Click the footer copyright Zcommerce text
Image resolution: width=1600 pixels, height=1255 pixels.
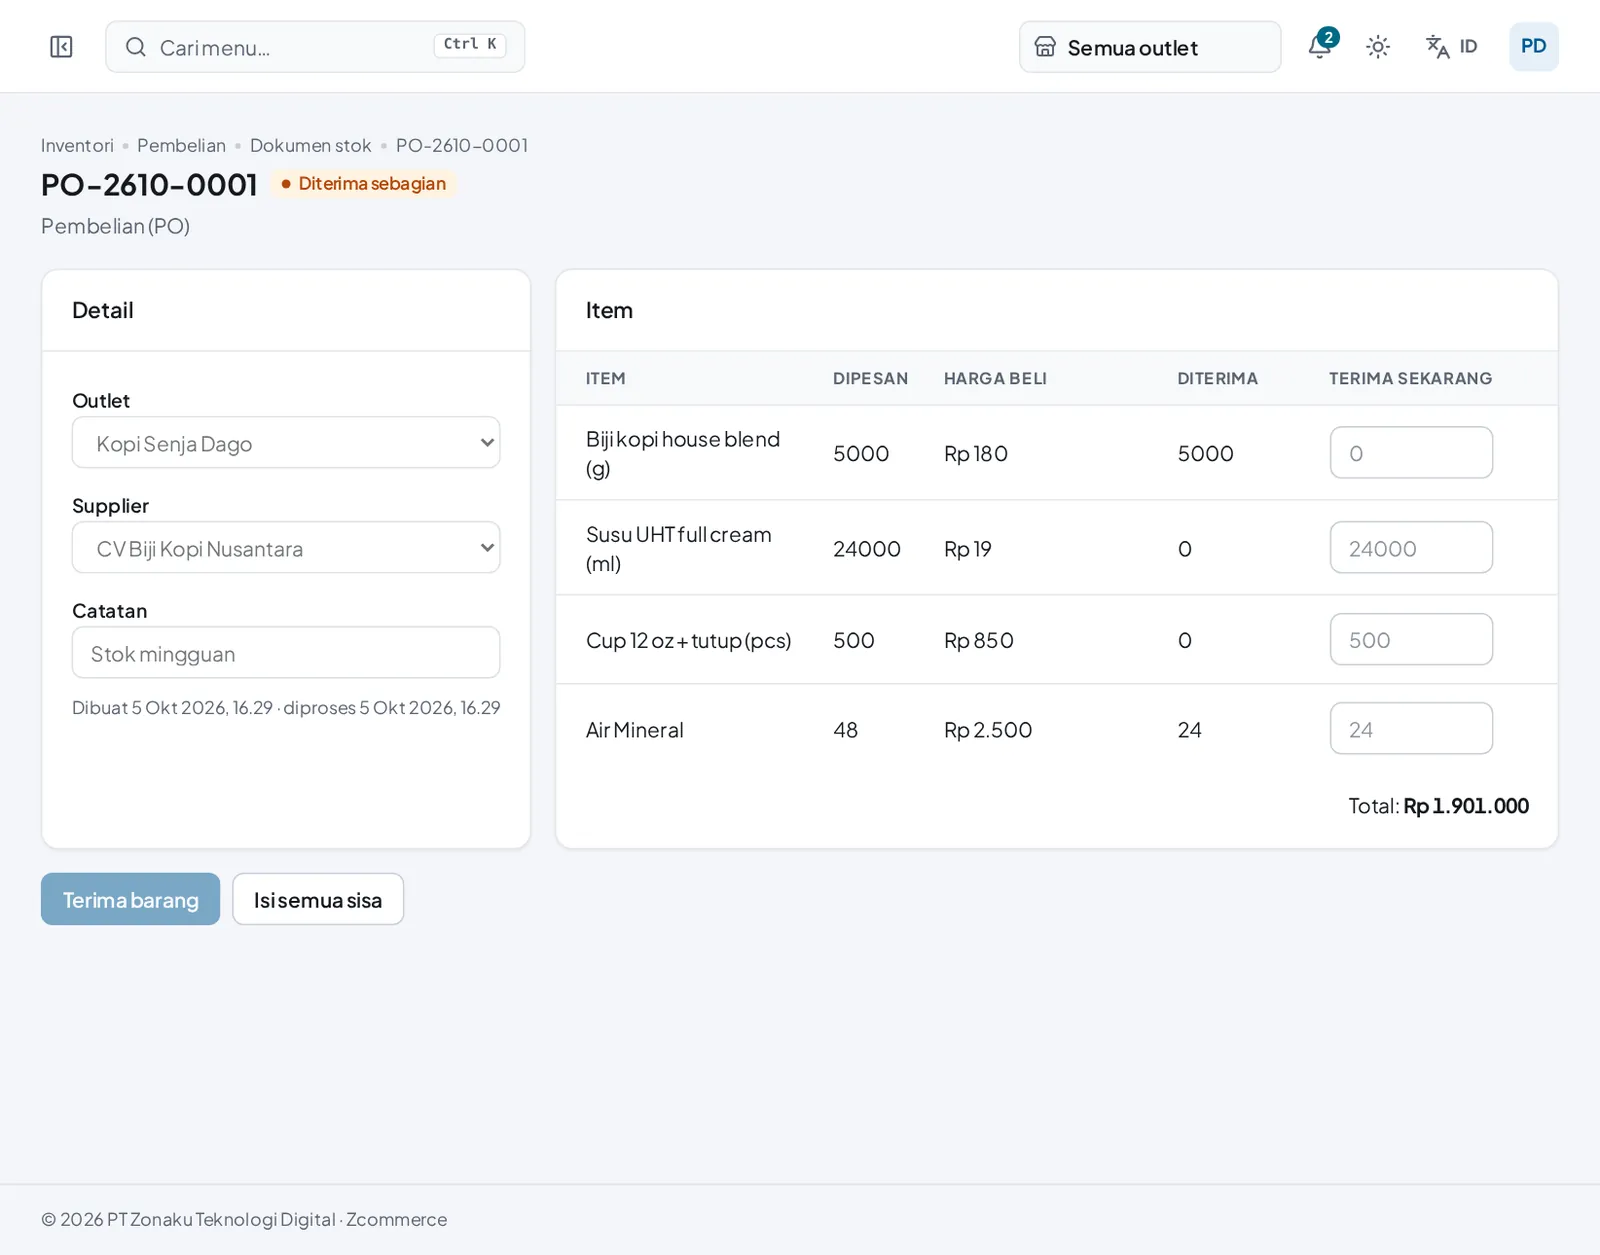tap(244, 1220)
